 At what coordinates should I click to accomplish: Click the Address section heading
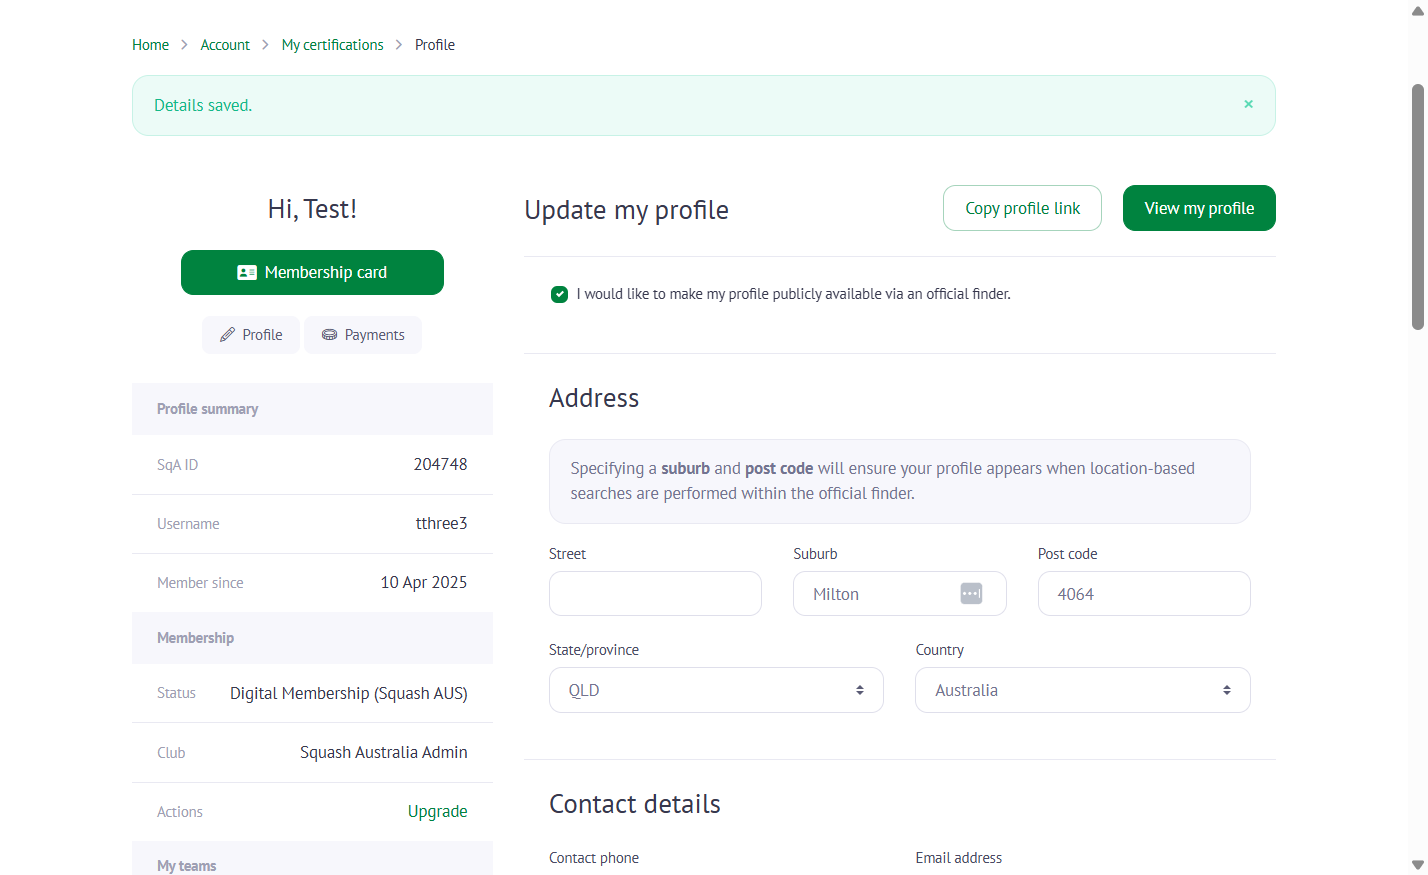[x=594, y=398]
